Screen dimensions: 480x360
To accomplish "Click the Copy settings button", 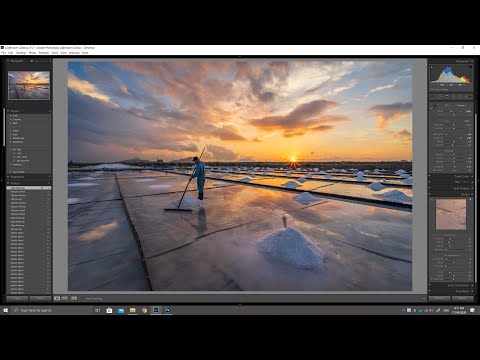I will (17, 298).
